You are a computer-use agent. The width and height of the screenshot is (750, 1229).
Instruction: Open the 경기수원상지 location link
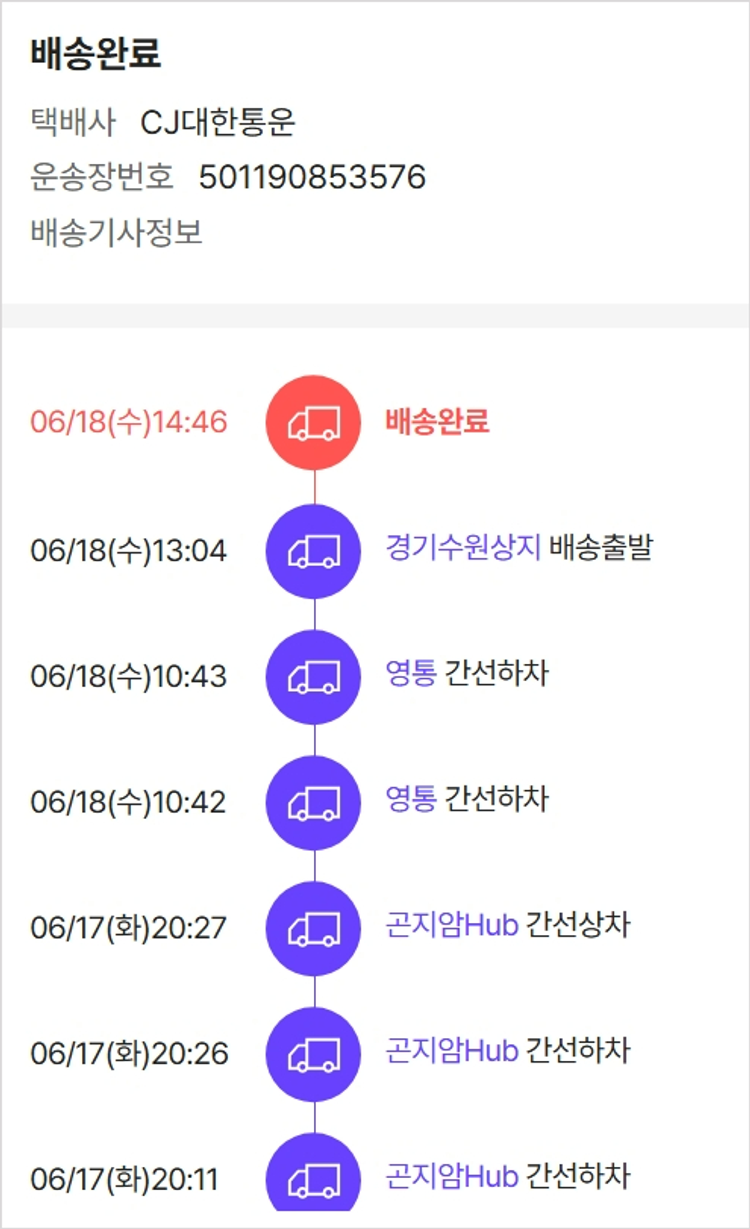pos(462,548)
